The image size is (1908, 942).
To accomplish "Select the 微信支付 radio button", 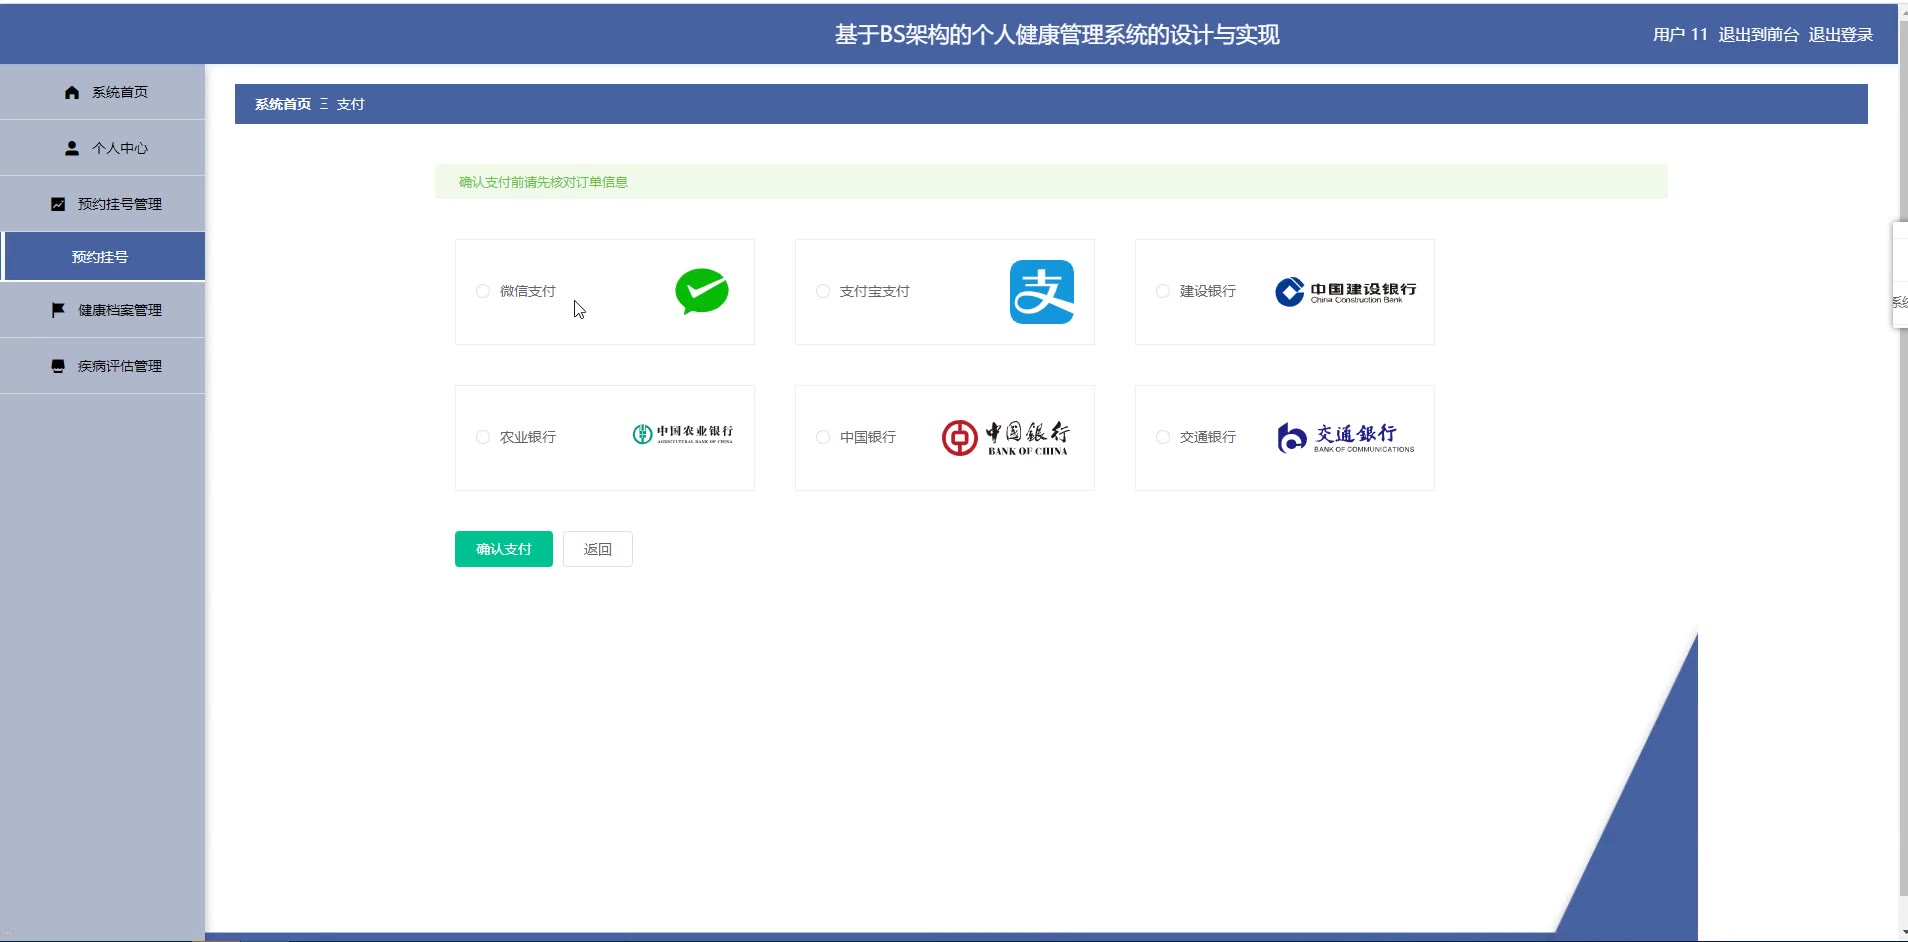I will (x=483, y=291).
